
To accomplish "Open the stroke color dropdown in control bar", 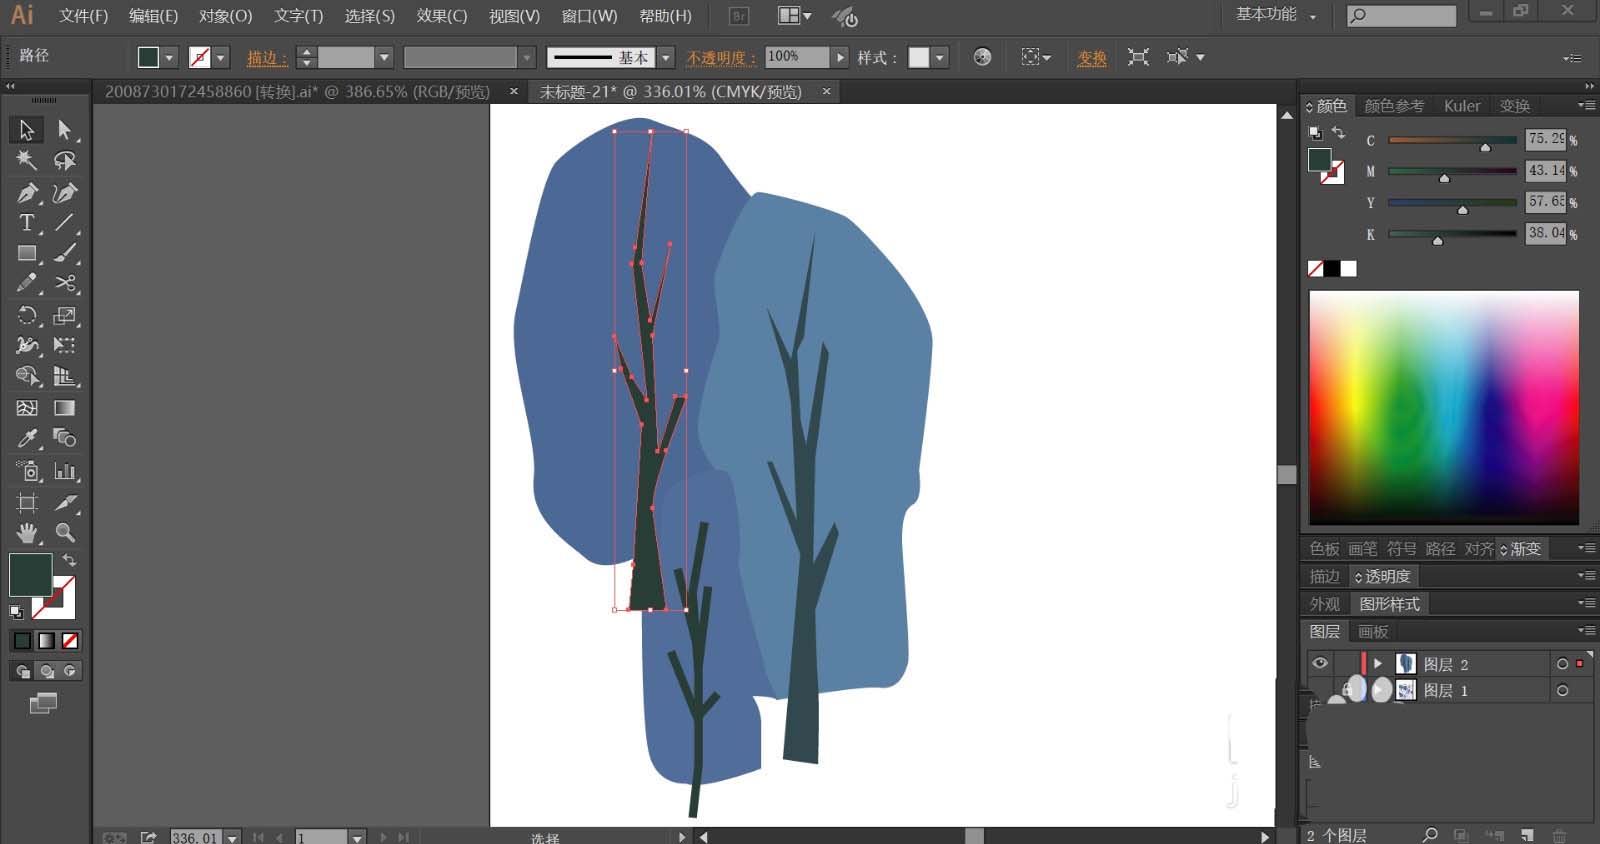I will tap(221, 57).
